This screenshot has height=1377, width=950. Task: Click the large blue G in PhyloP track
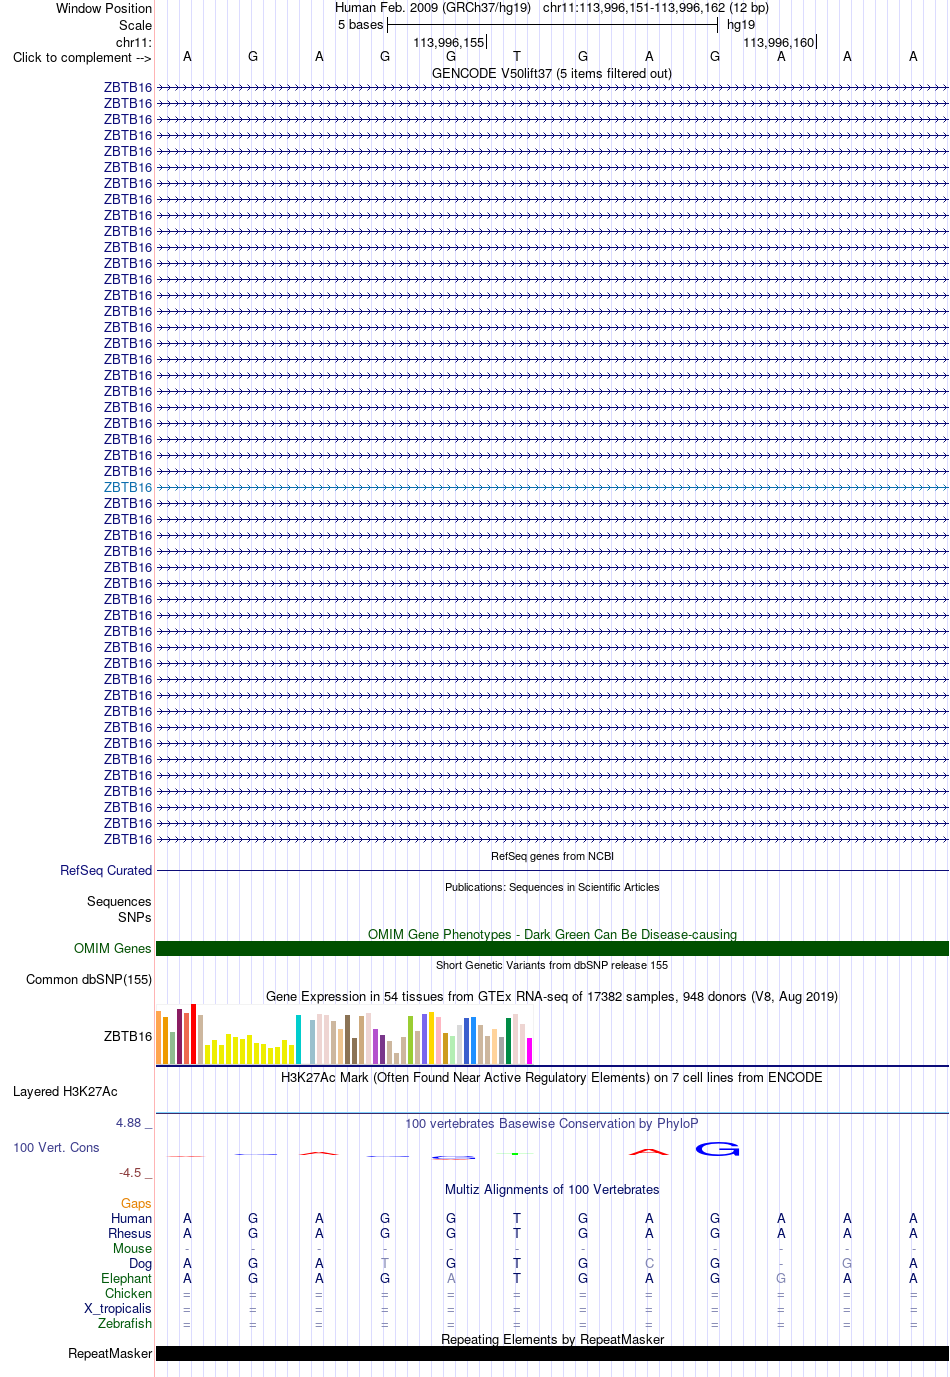pos(717,1149)
